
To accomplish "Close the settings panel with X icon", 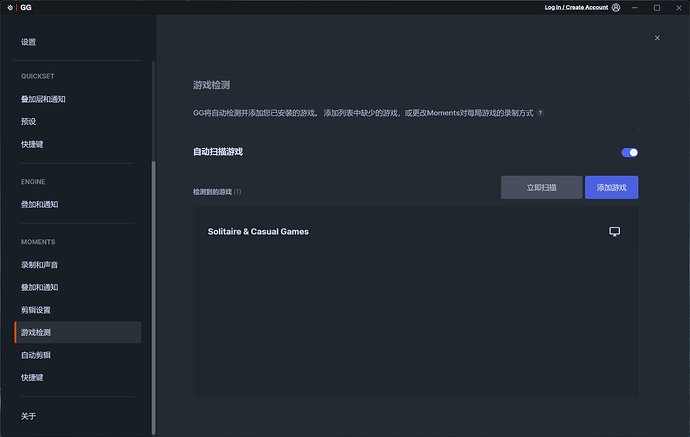I will pyautogui.click(x=657, y=38).
